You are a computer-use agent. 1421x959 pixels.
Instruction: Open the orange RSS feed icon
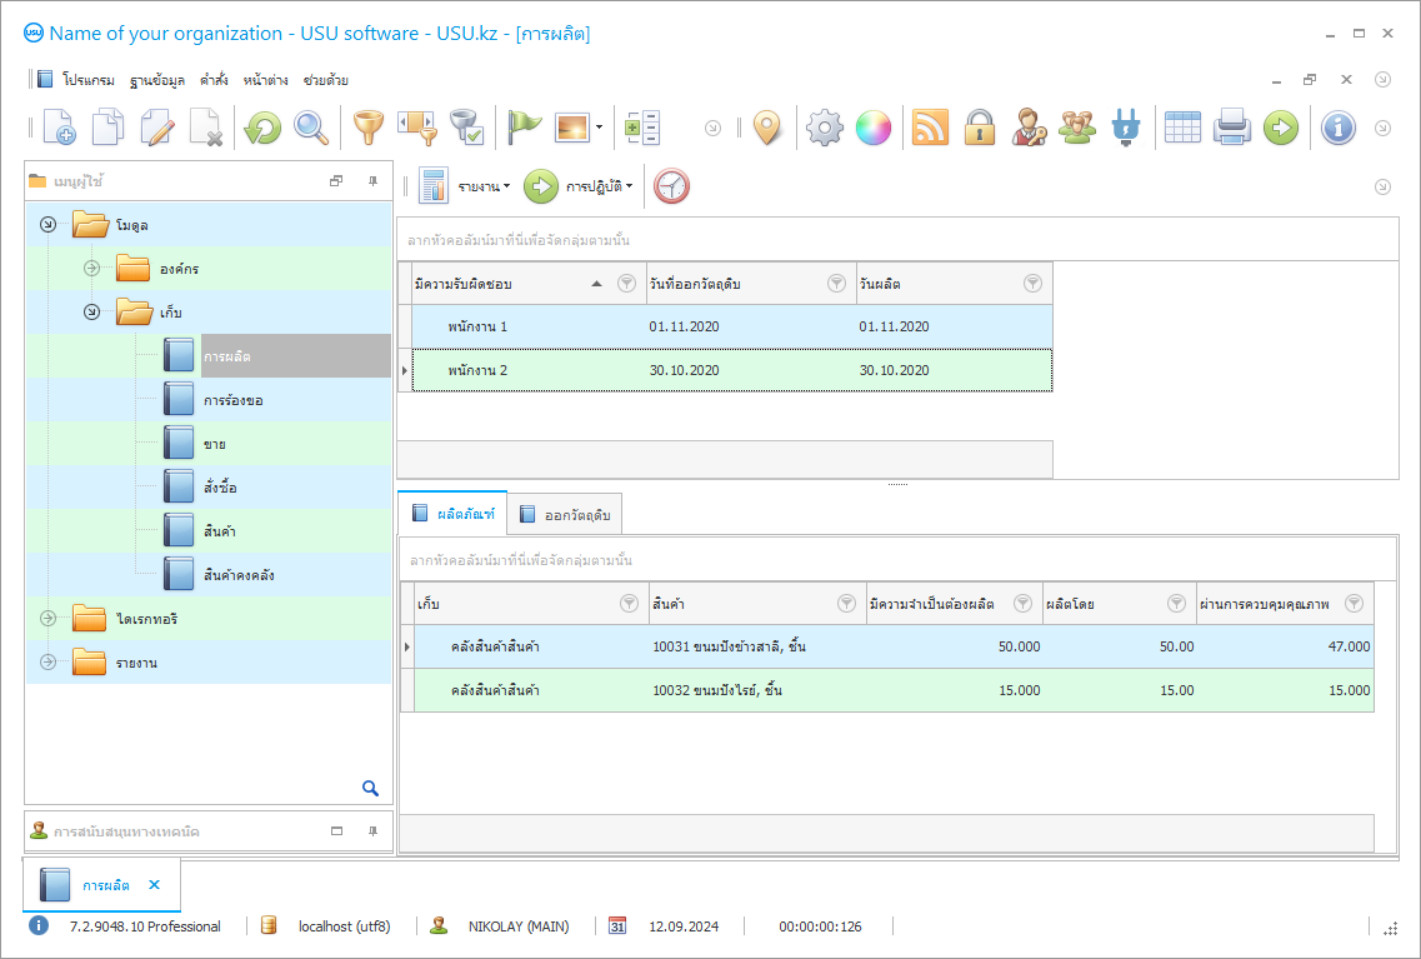coord(930,128)
